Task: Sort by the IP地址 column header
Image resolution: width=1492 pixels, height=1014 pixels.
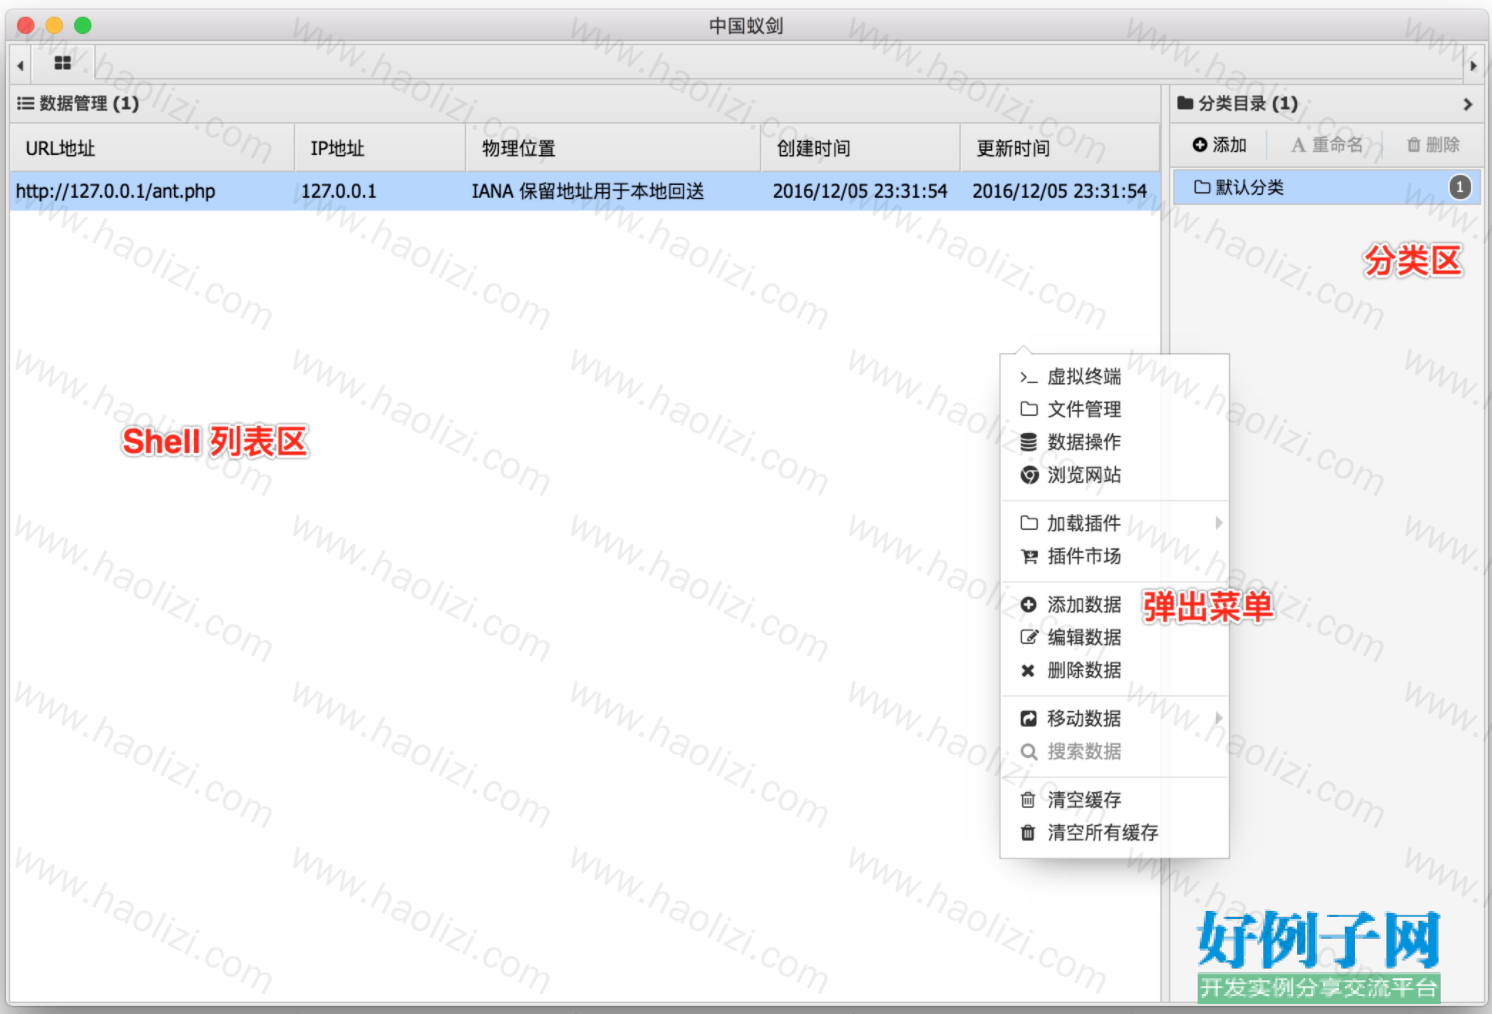Action: (x=380, y=148)
